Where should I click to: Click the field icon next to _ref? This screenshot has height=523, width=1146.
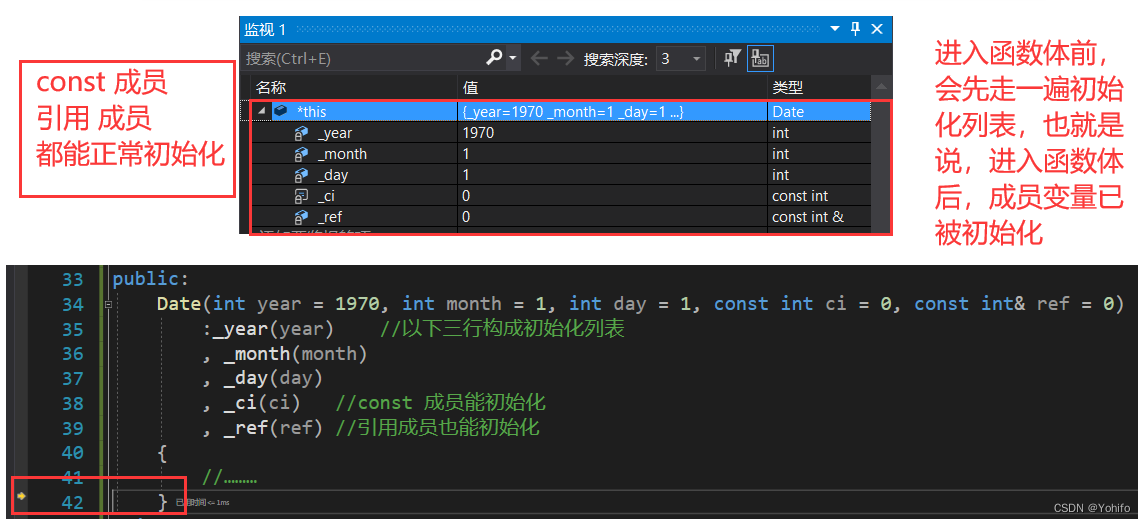301,217
